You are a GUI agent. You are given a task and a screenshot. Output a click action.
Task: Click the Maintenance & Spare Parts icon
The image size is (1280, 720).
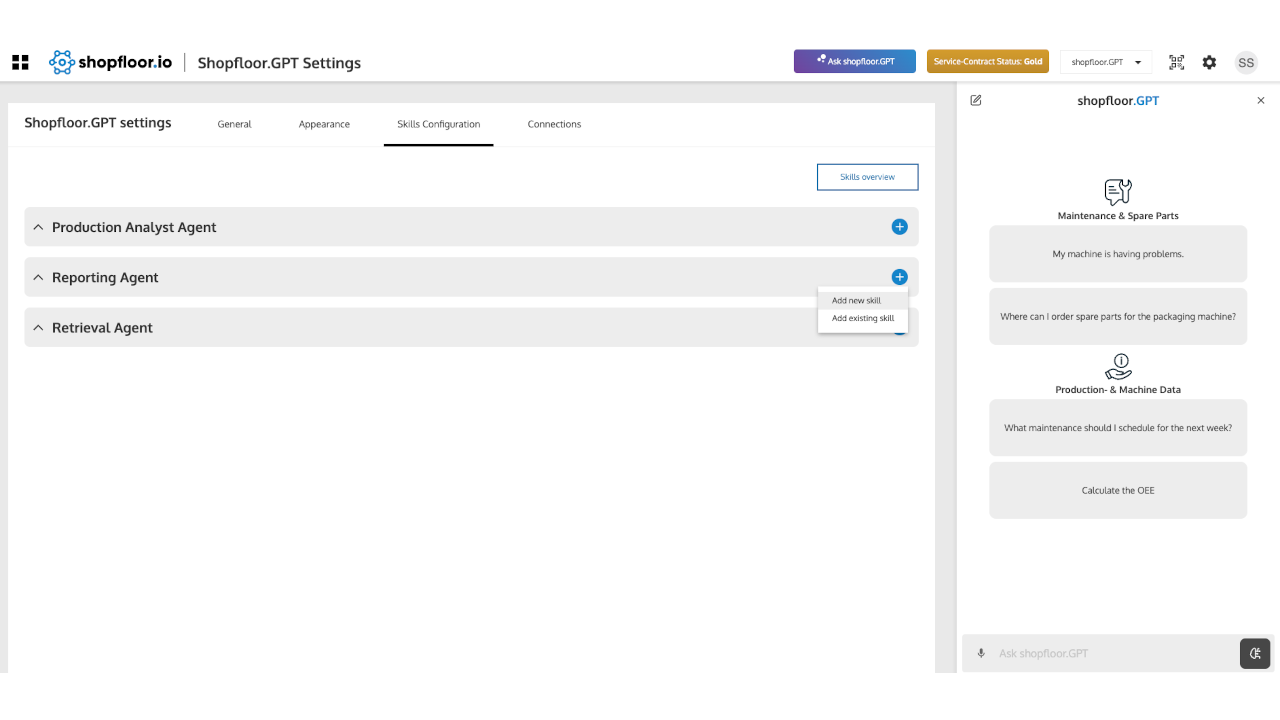point(1118,191)
